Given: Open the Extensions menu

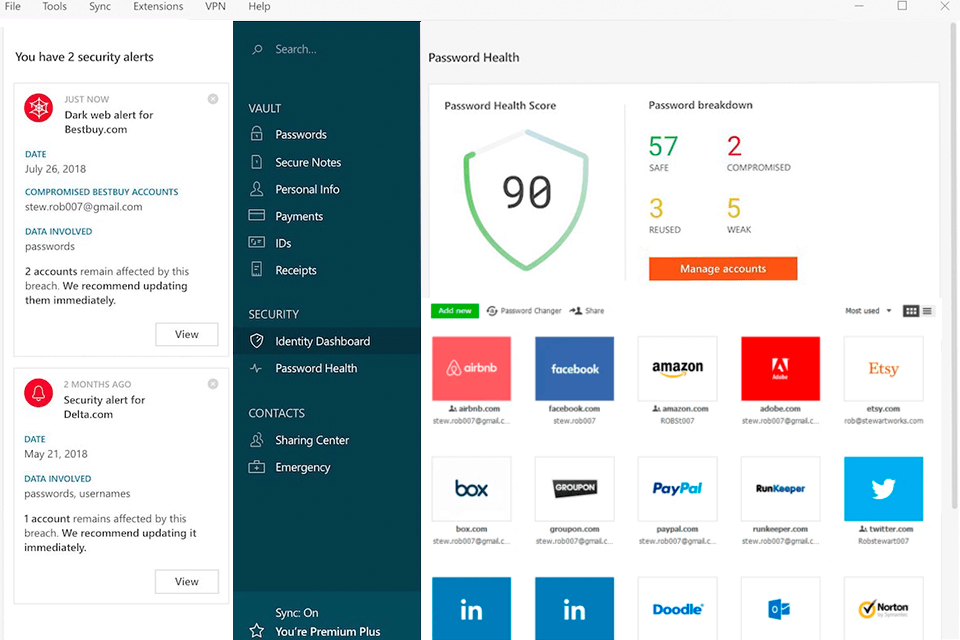Looking at the screenshot, I should point(158,7).
